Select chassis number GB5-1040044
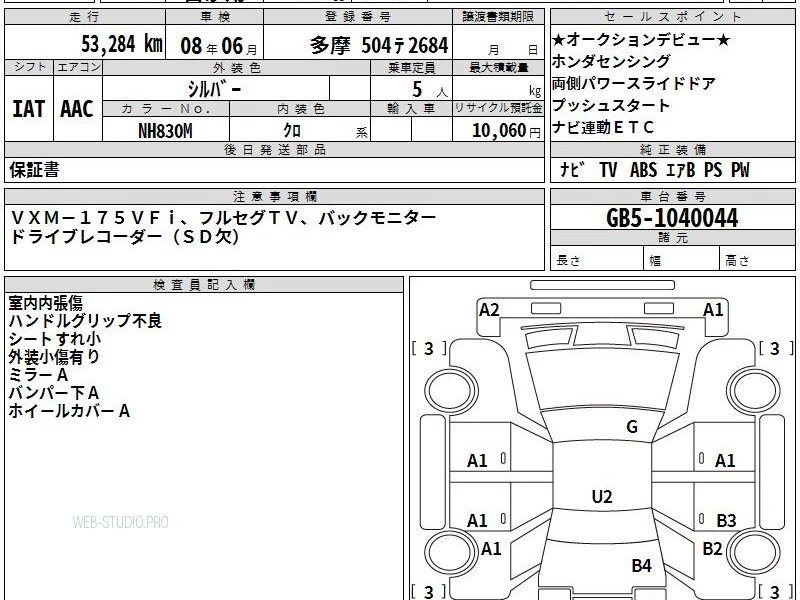This screenshot has height=600, width=800. point(672,218)
